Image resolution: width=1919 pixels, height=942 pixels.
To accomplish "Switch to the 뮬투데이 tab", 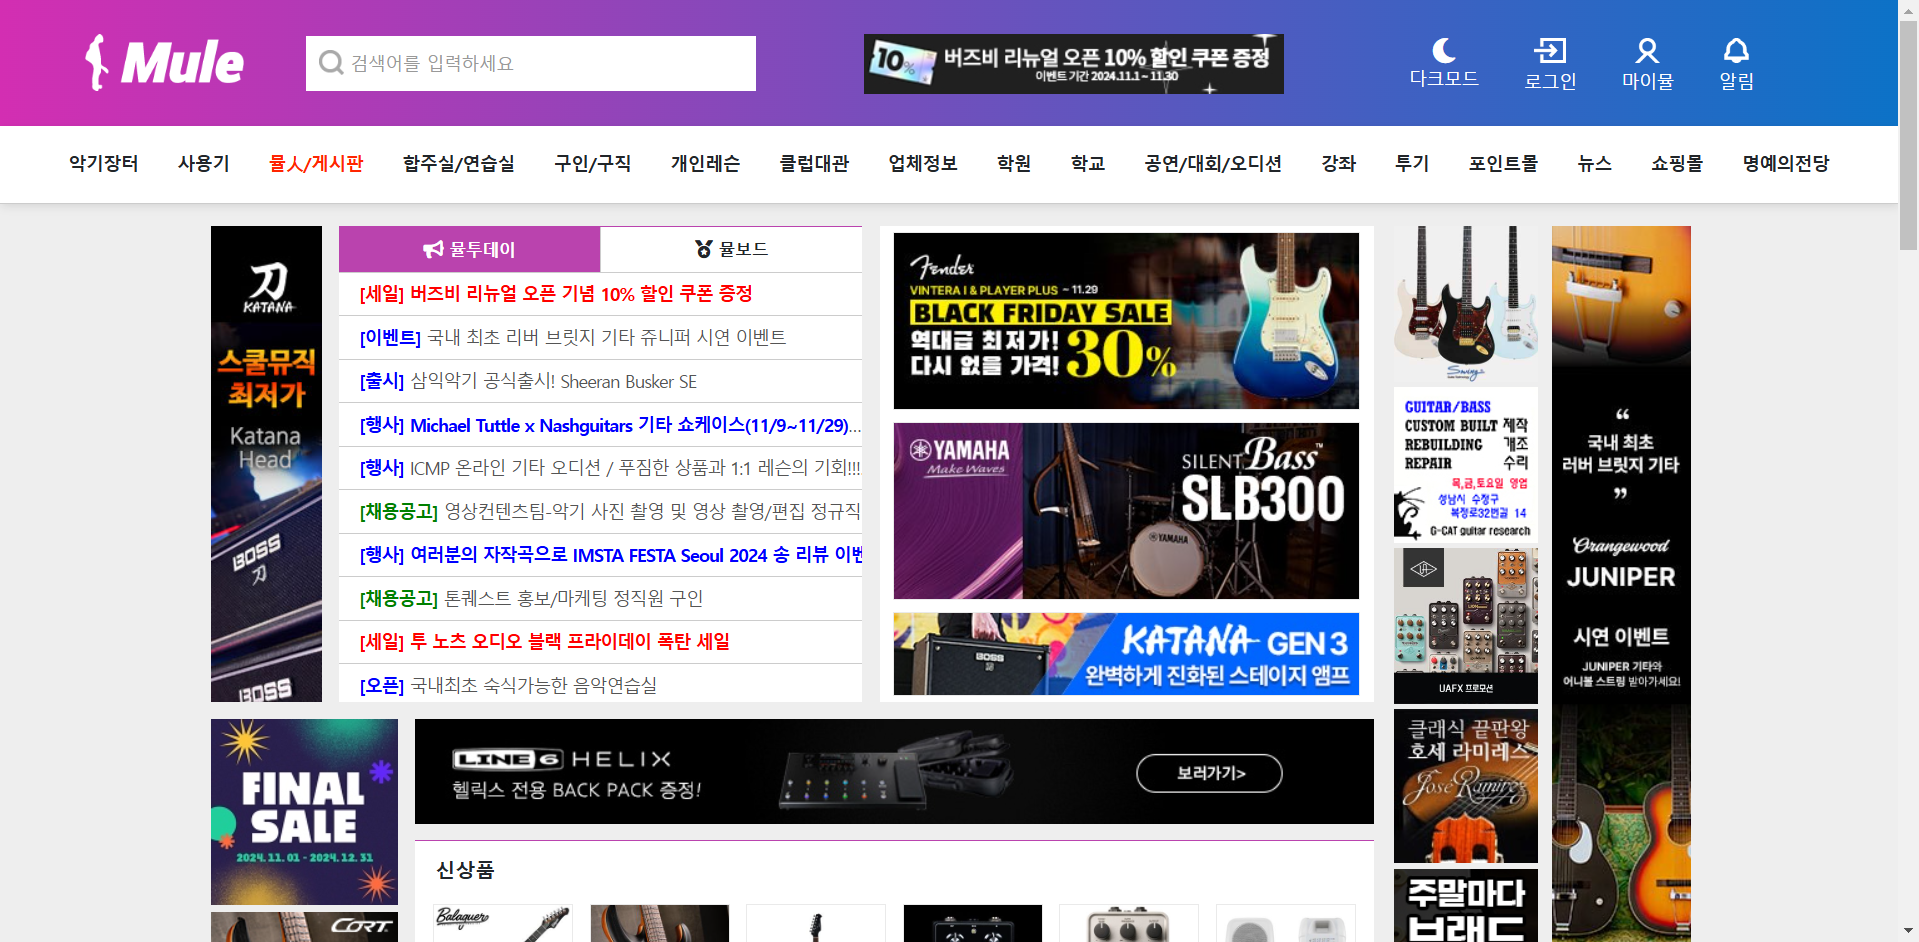I will (469, 249).
